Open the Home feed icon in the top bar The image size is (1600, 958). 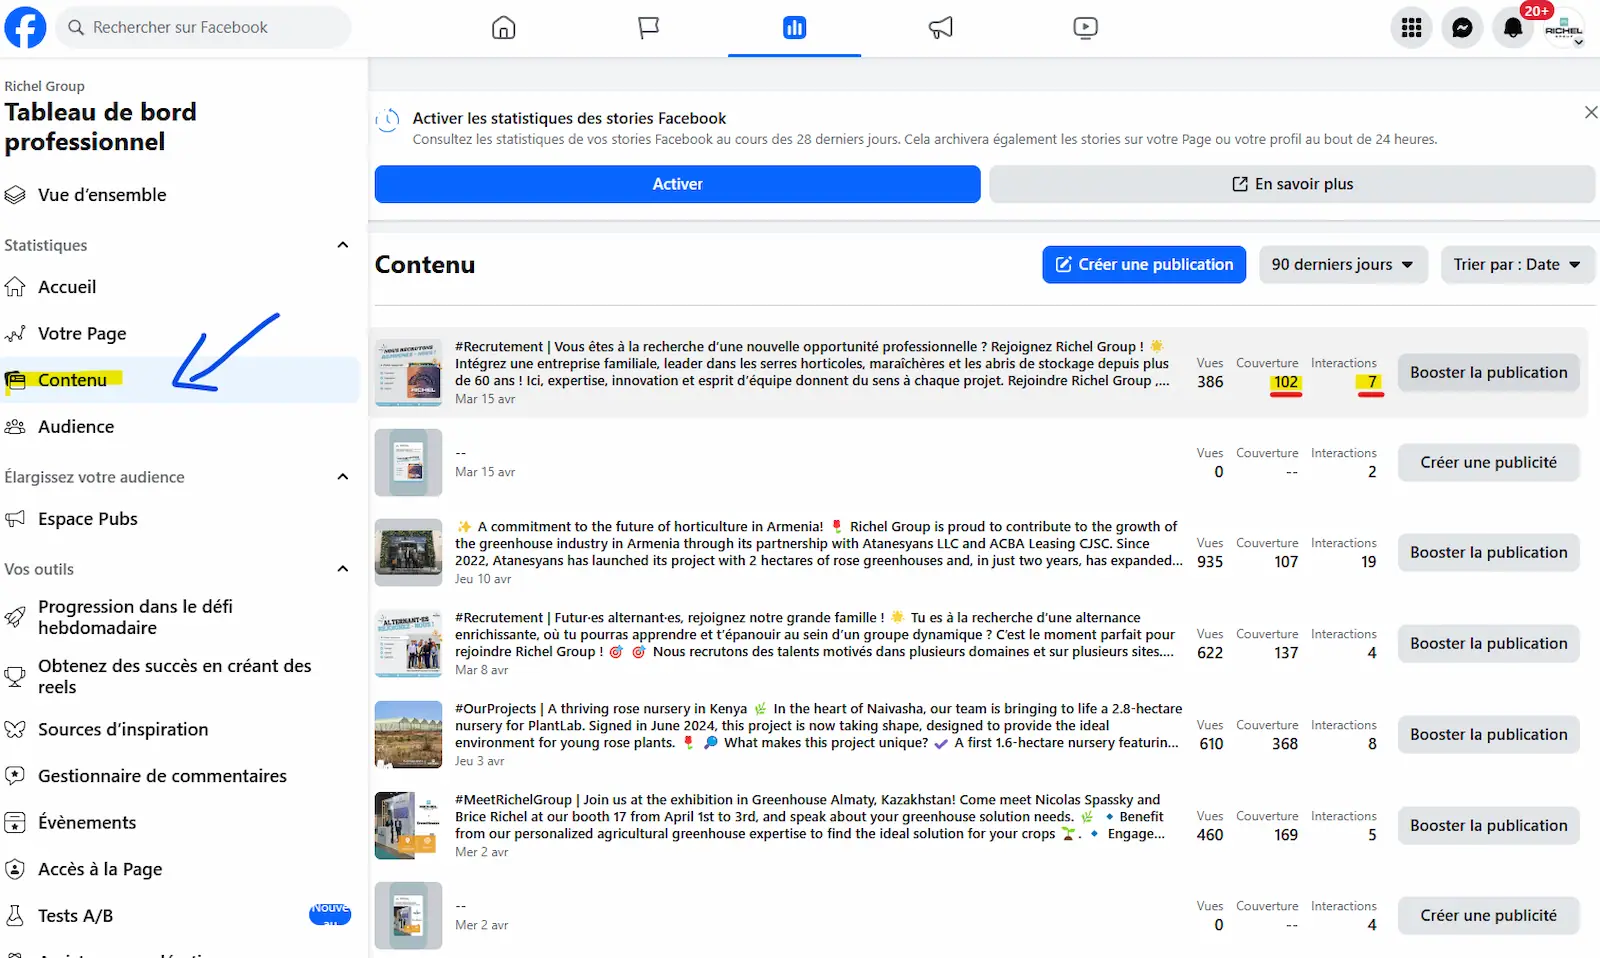click(504, 27)
